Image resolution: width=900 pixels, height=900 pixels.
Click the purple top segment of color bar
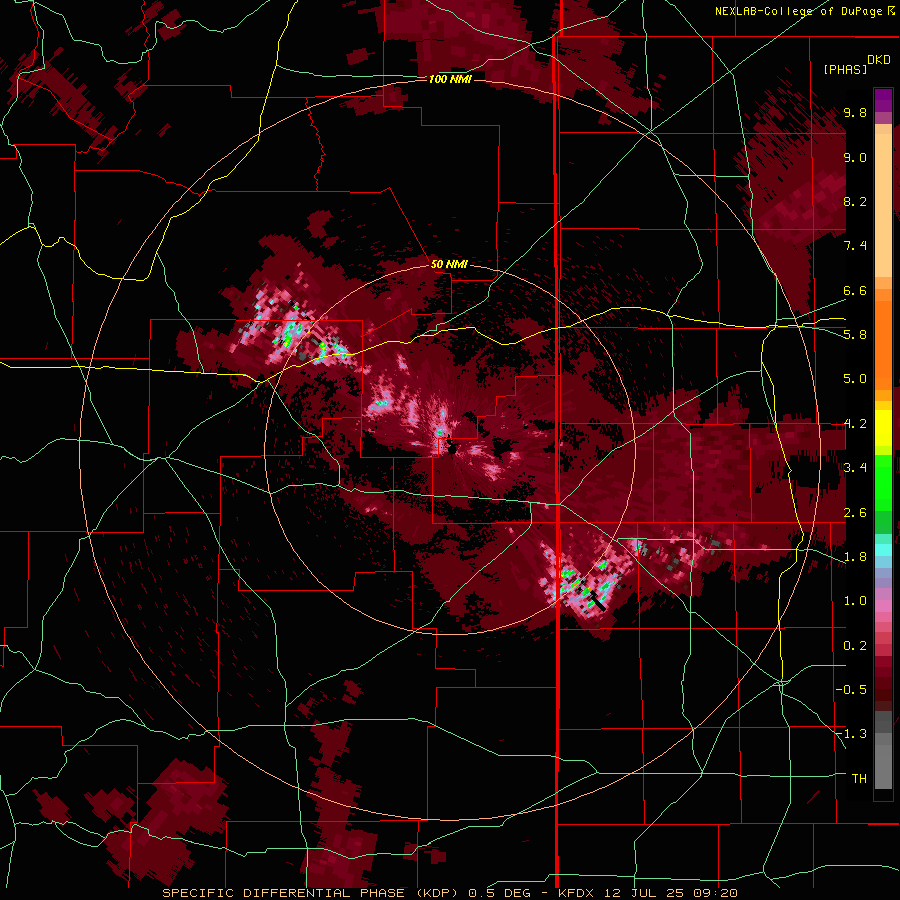[x=883, y=100]
